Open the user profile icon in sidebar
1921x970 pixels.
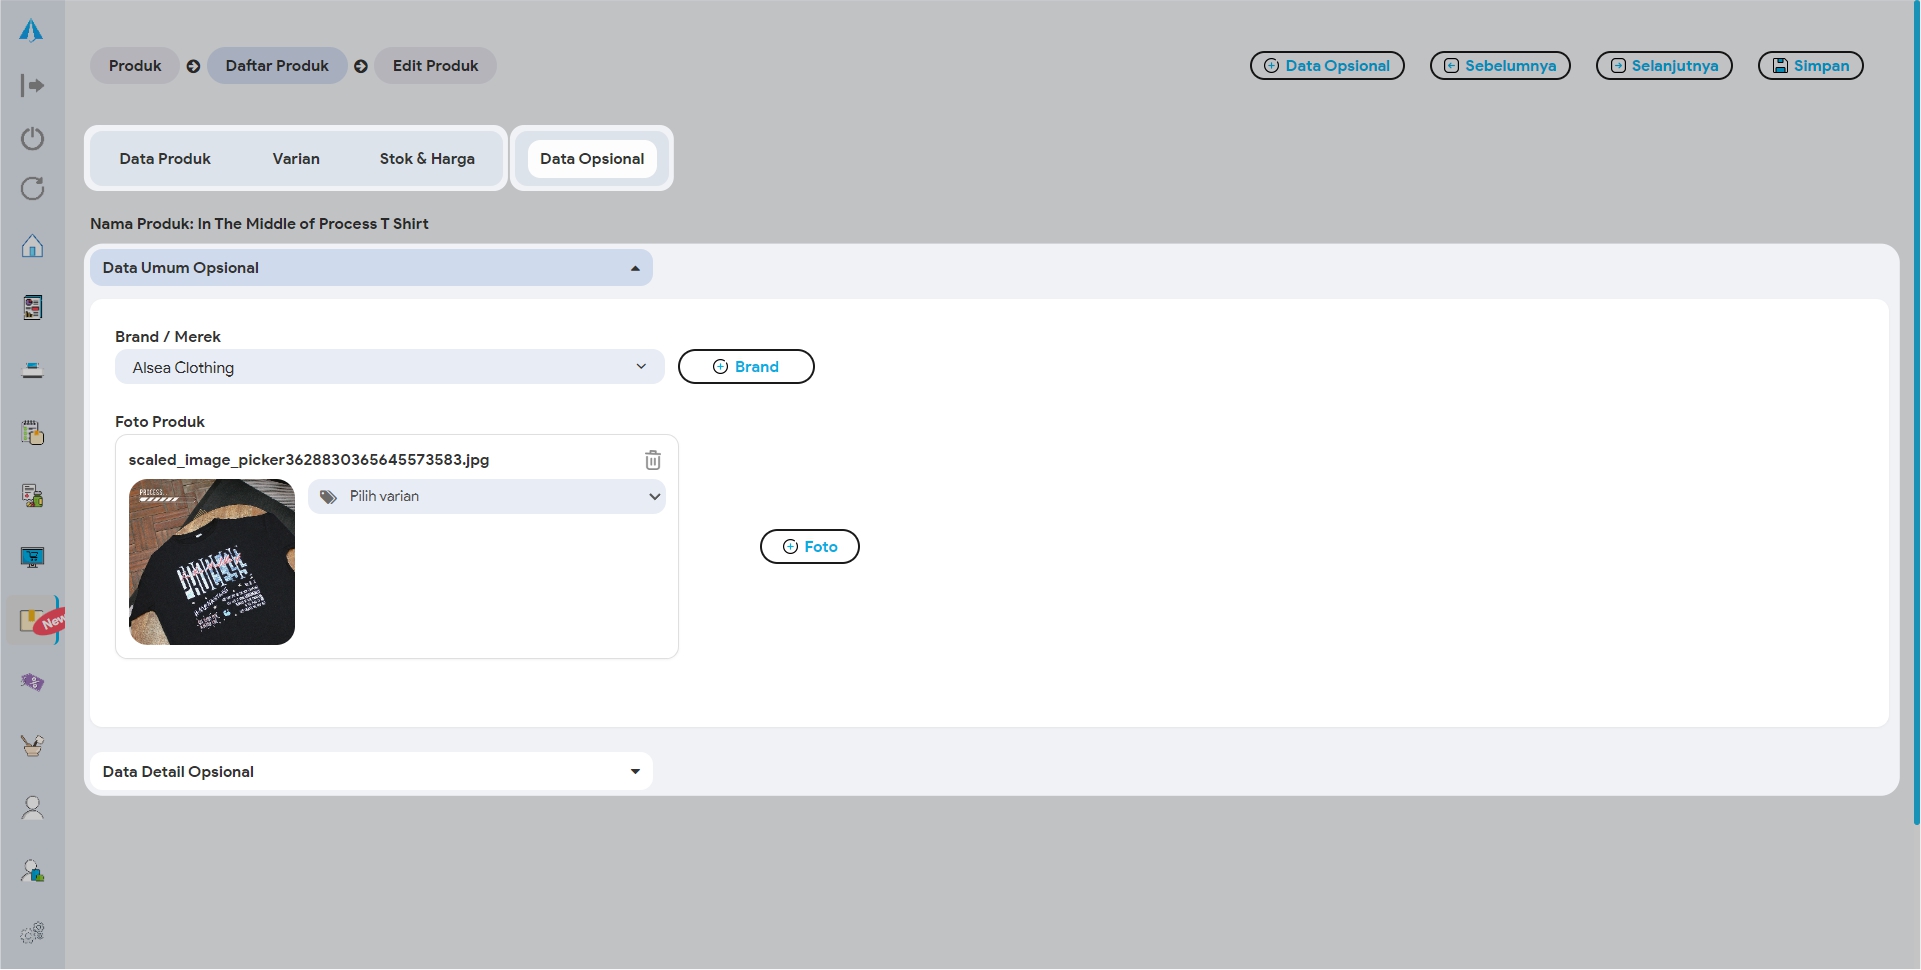(32, 808)
